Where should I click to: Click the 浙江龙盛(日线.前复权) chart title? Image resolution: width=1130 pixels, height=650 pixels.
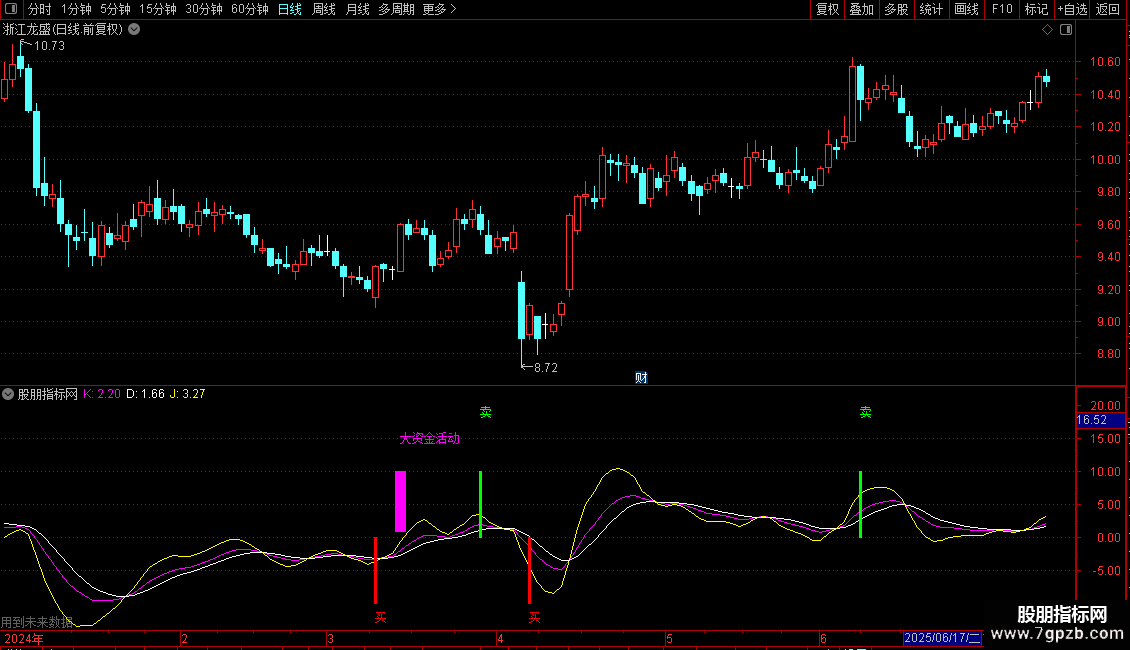[x=63, y=30]
